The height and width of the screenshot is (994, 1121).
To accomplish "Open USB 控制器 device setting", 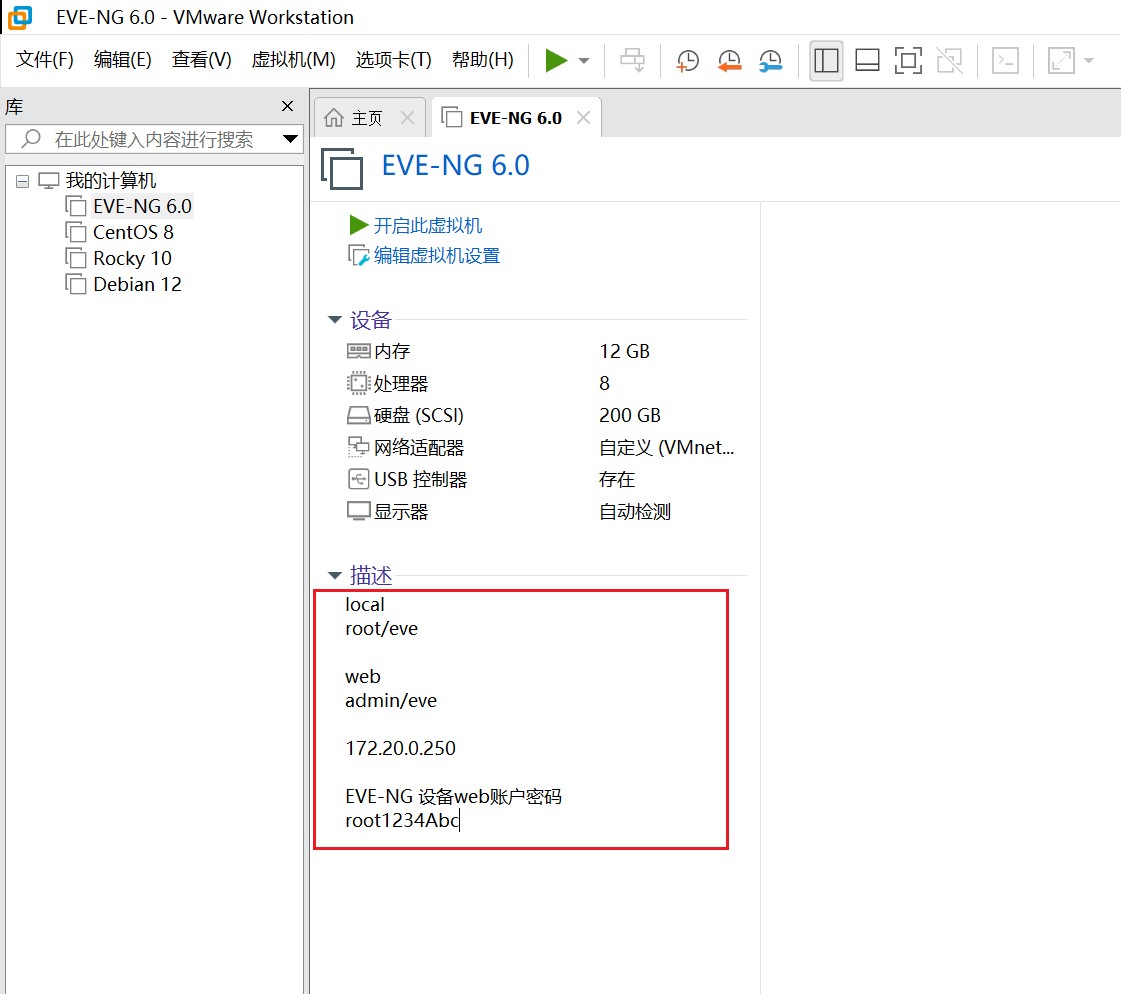I will coord(420,479).
